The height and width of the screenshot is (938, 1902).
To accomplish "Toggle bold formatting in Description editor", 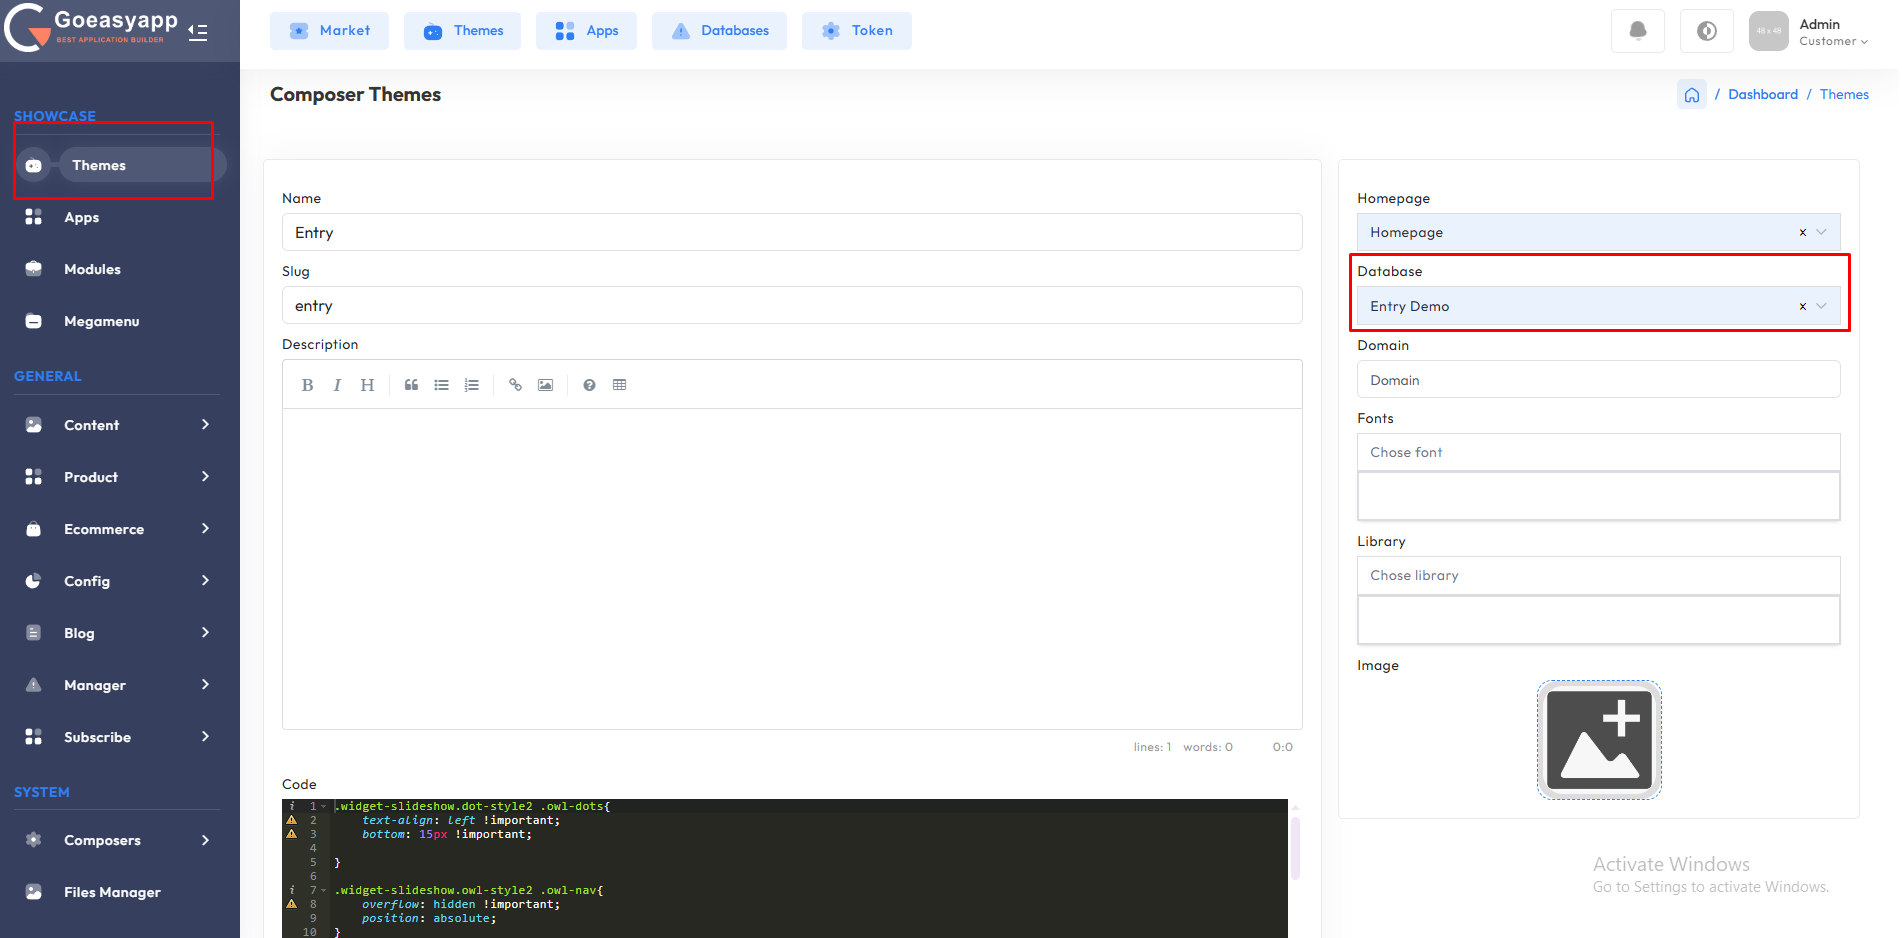I will pos(307,385).
